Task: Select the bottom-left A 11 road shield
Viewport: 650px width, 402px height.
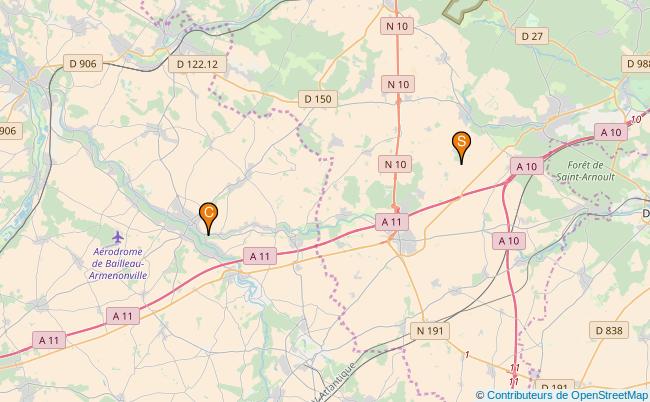Action: pos(49,340)
